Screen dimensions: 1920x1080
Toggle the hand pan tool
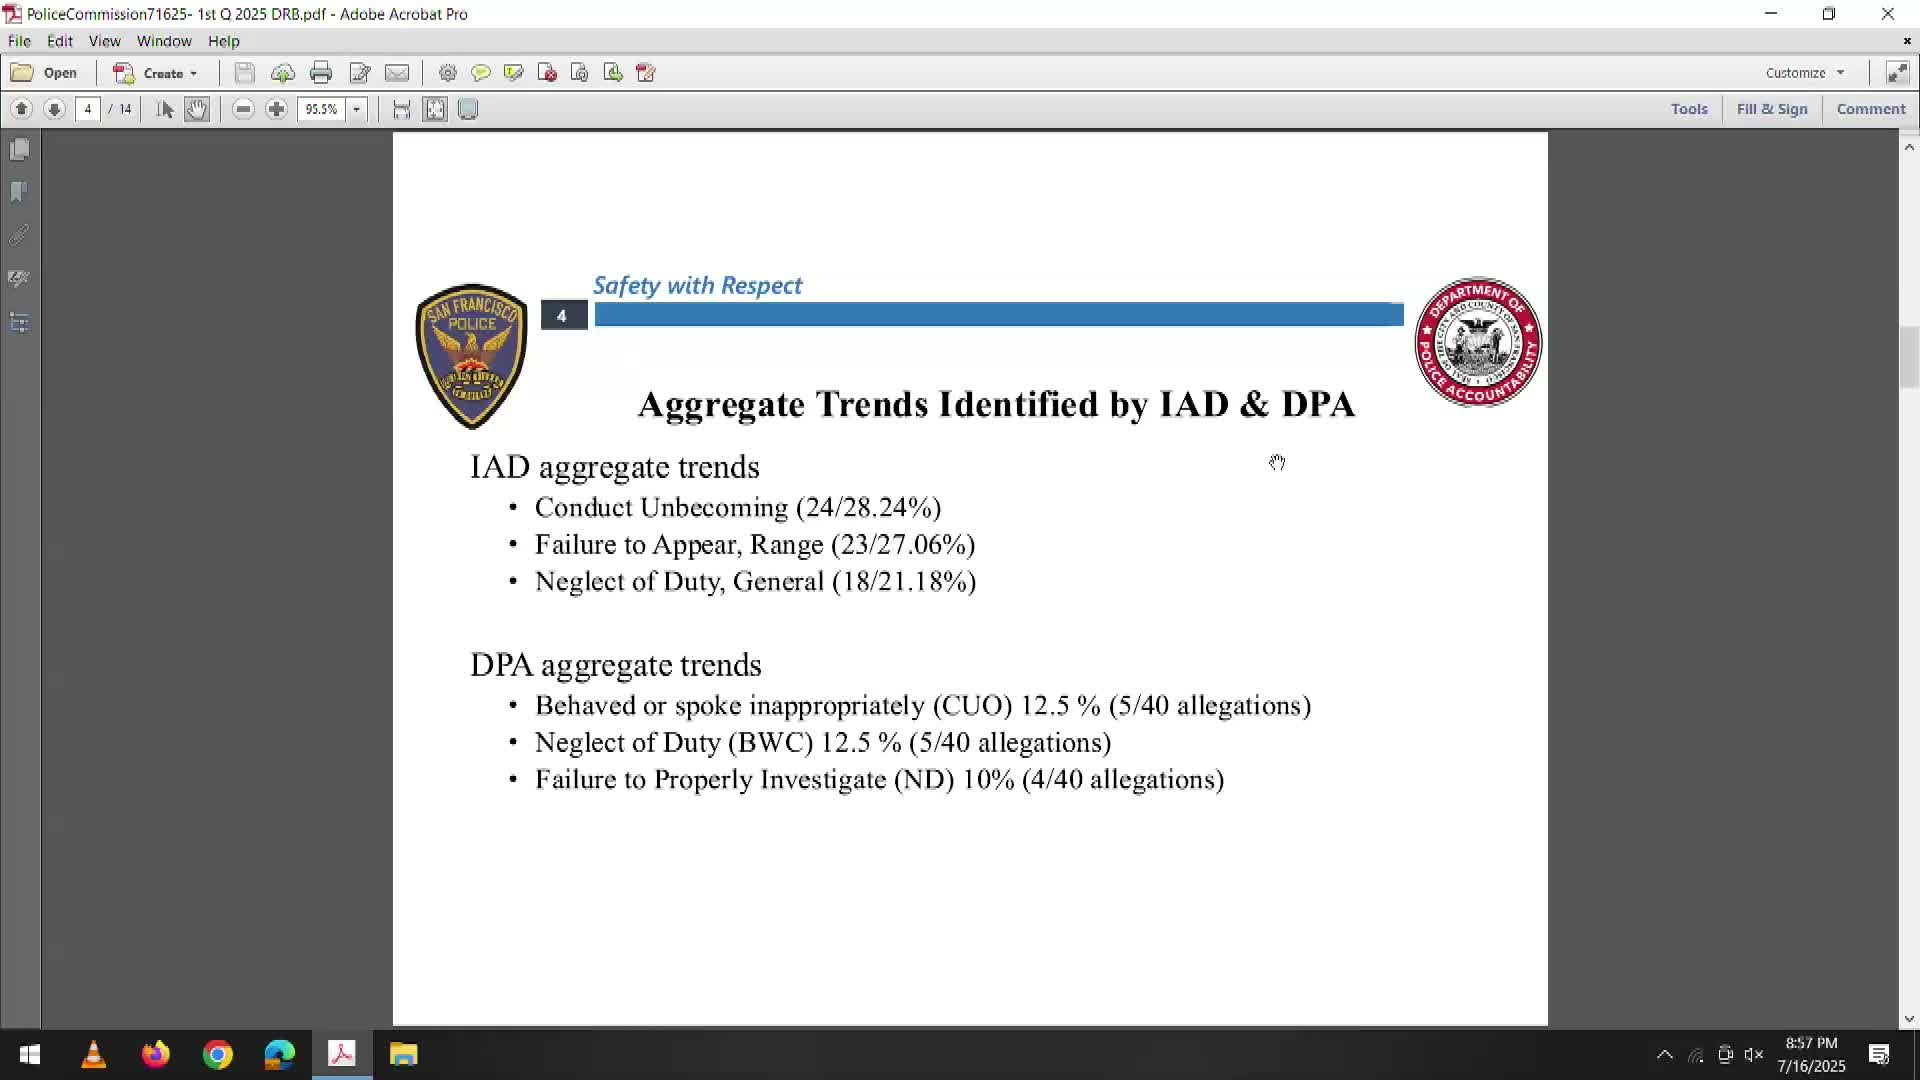coord(197,109)
